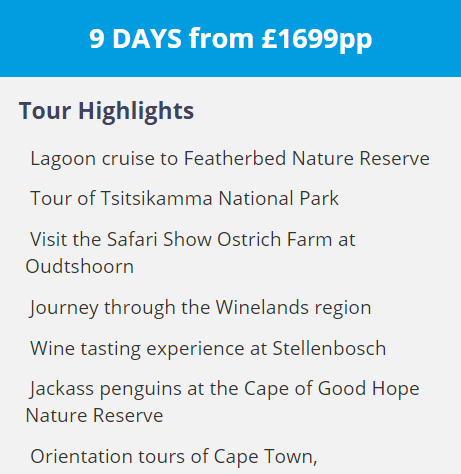Click Wine tasting experience at Stellenbosch
Image resolution: width=461 pixels, height=474 pixels.
click(208, 349)
